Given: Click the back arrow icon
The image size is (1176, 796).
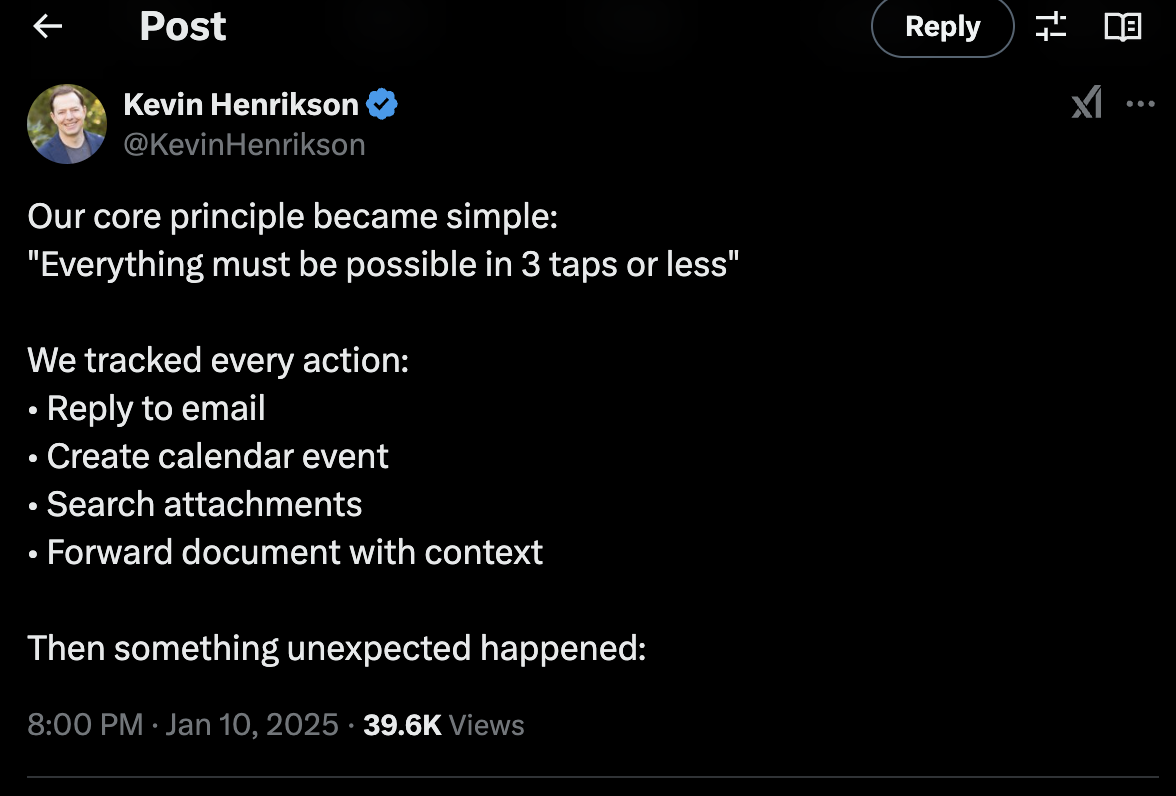Looking at the screenshot, I should [47, 27].
